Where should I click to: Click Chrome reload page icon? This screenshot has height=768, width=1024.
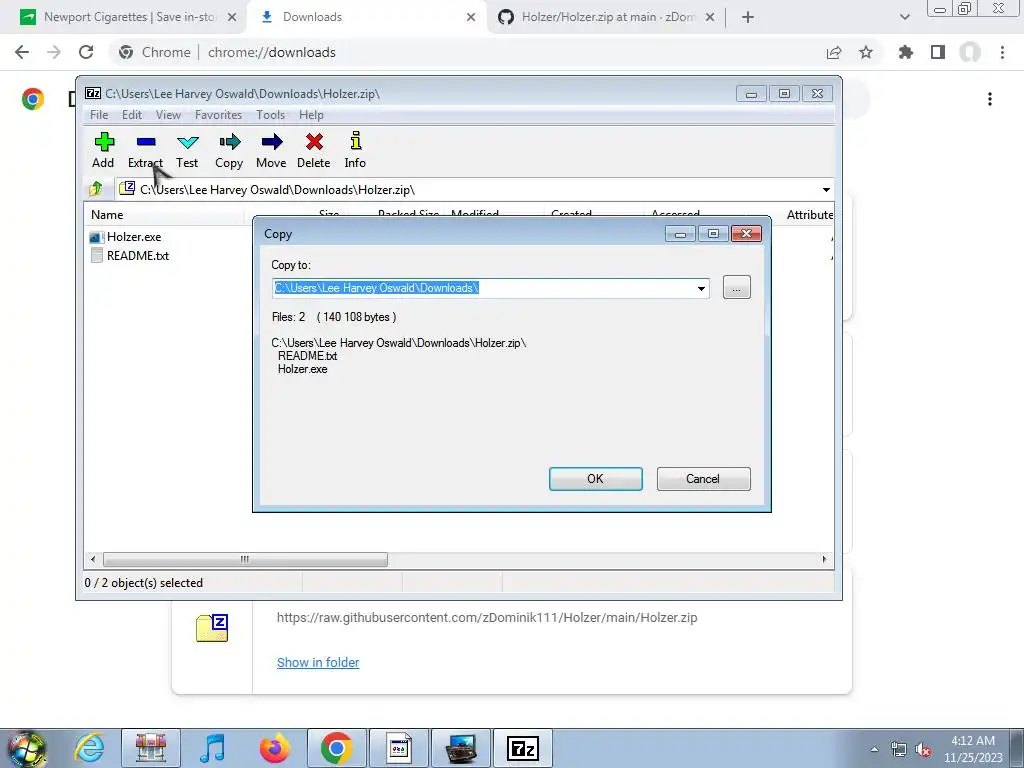(86, 52)
